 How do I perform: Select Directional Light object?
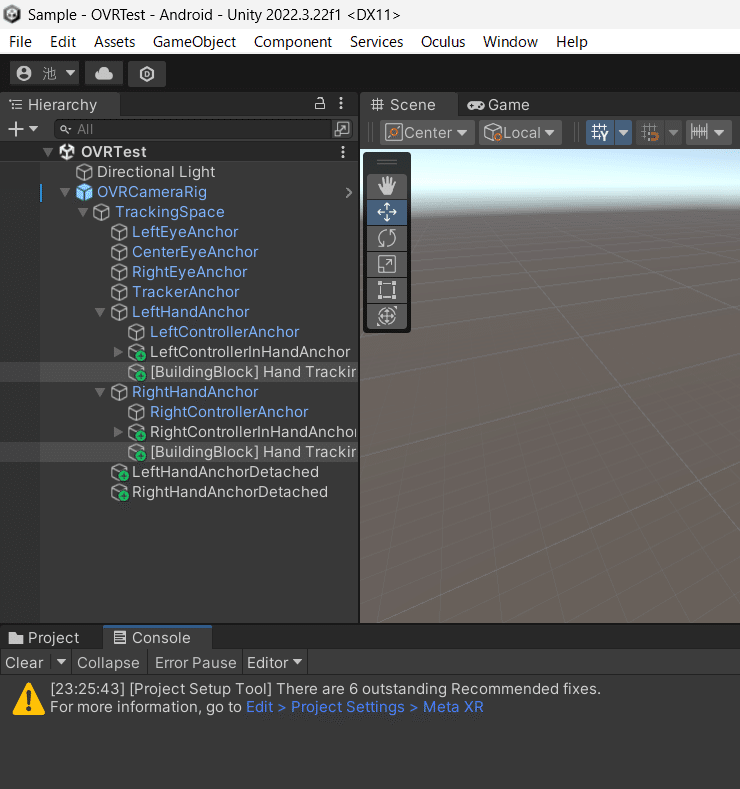156,172
